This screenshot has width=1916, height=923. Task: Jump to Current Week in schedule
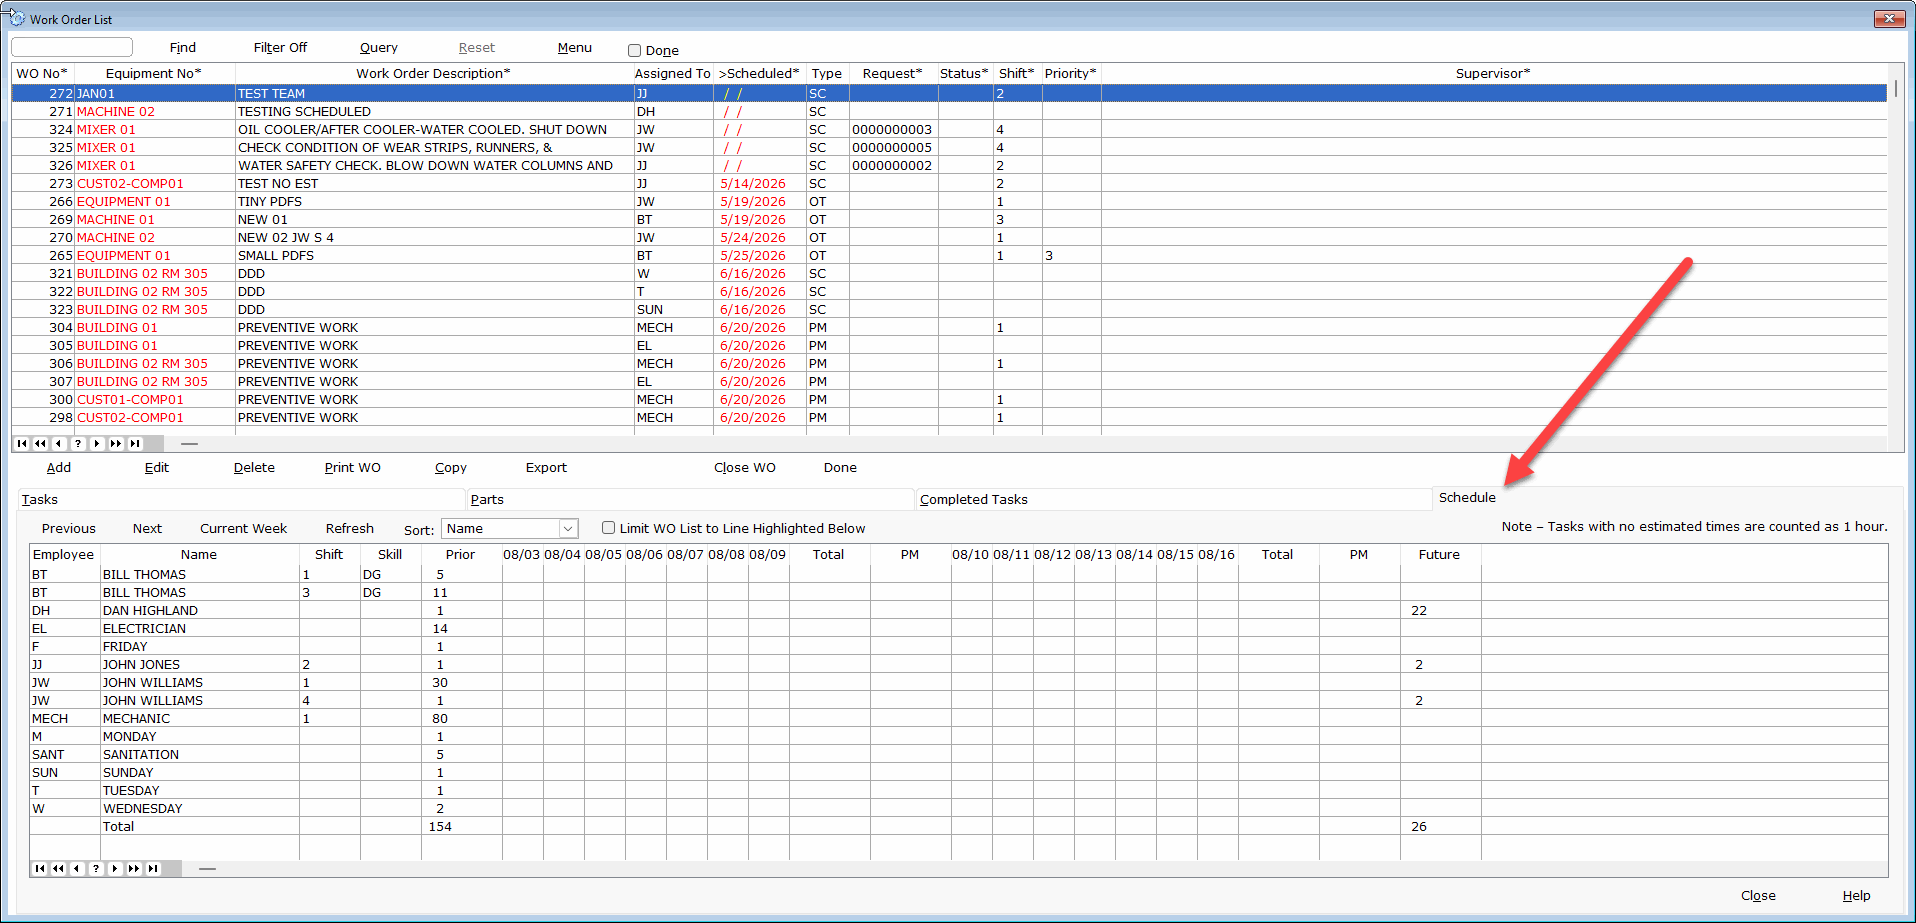tap(243, 528)
